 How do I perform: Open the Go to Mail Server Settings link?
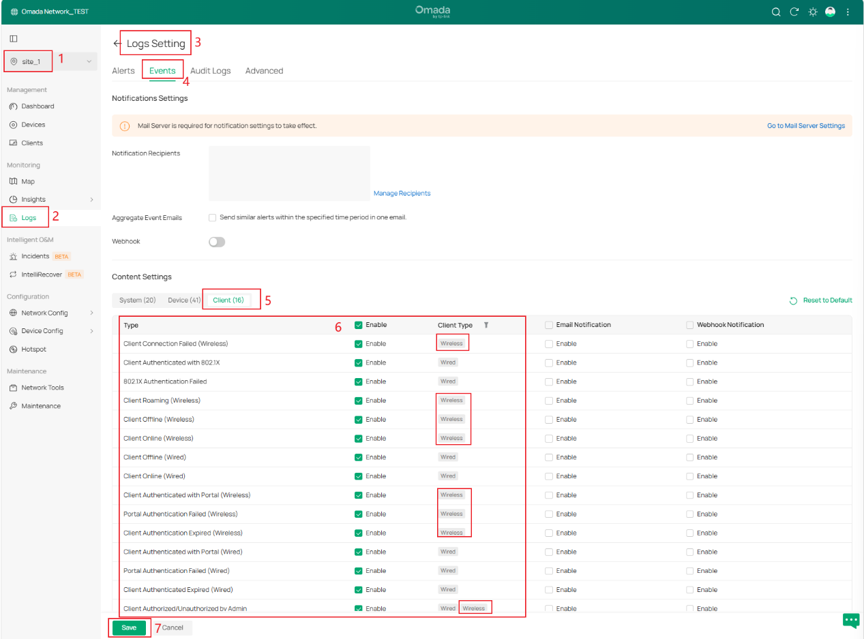[806, 126]
